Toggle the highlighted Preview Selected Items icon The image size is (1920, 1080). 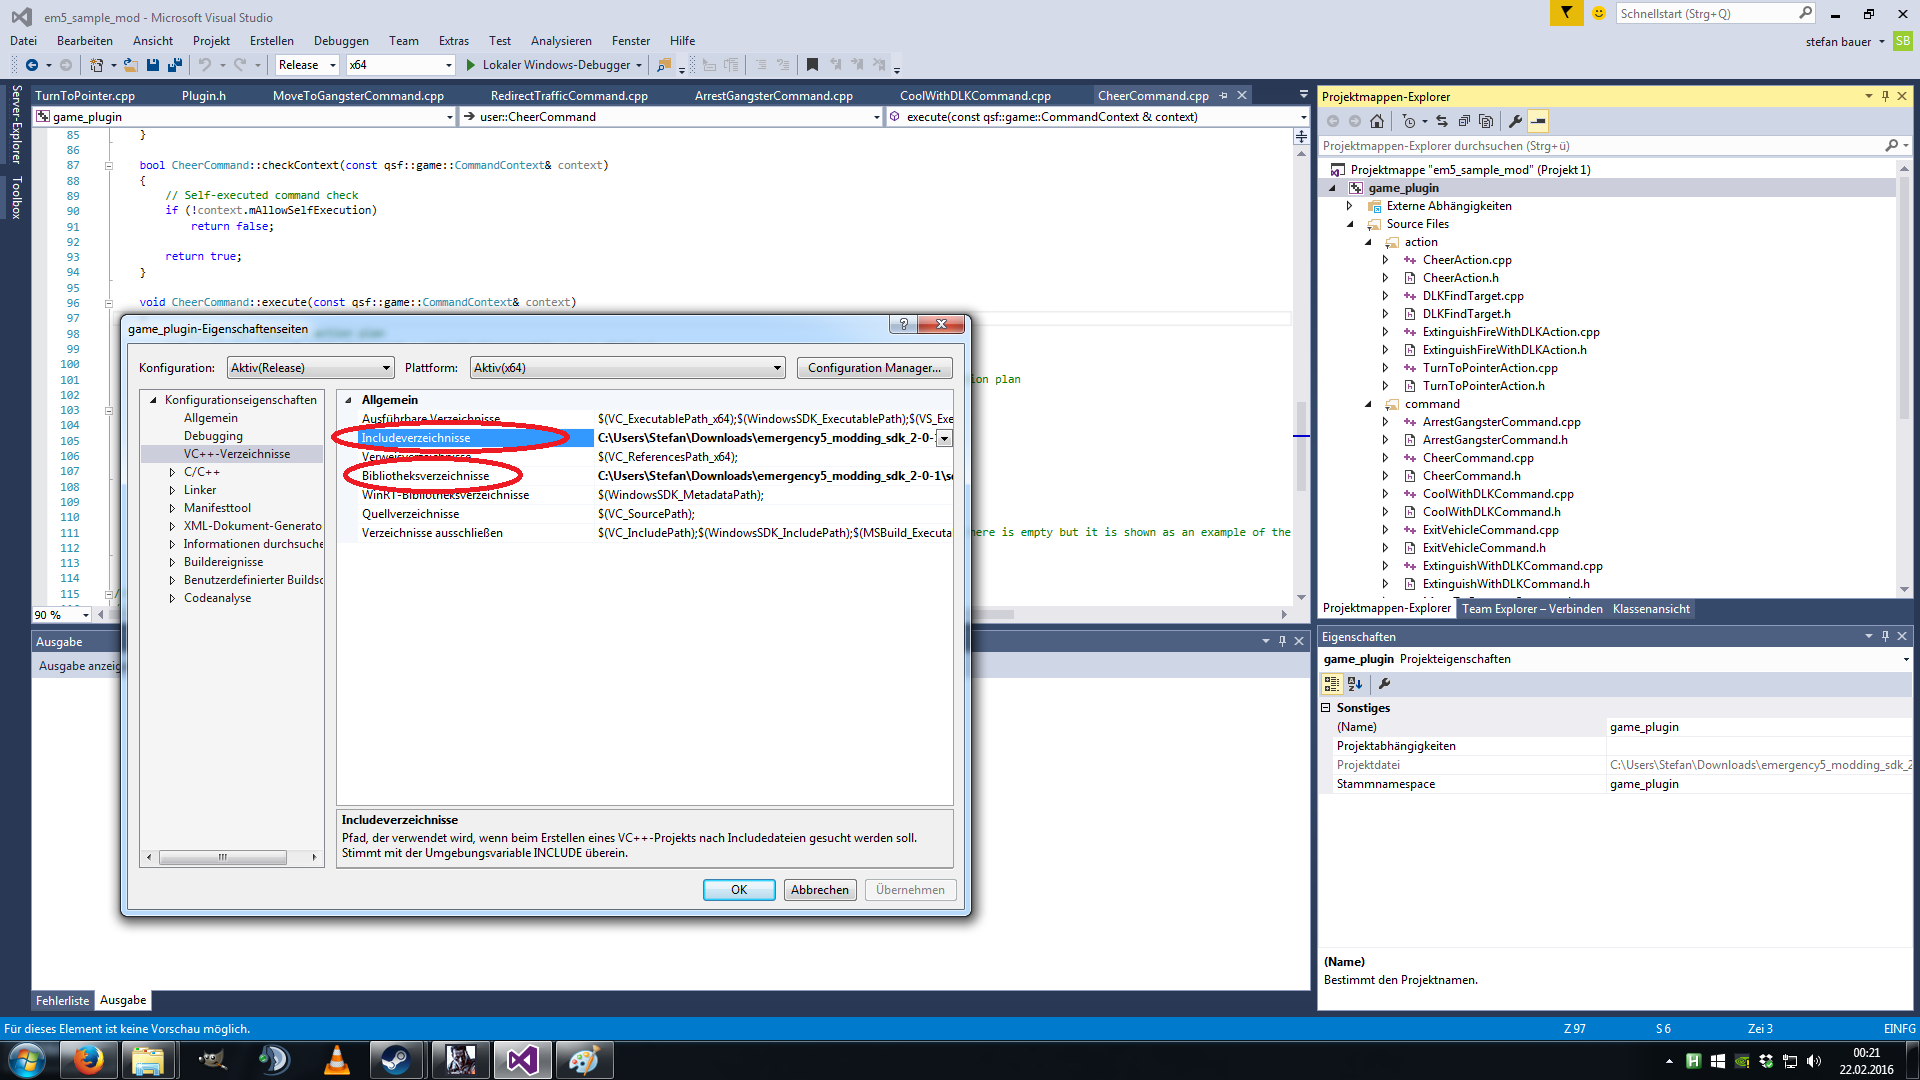coord(1538,121)
